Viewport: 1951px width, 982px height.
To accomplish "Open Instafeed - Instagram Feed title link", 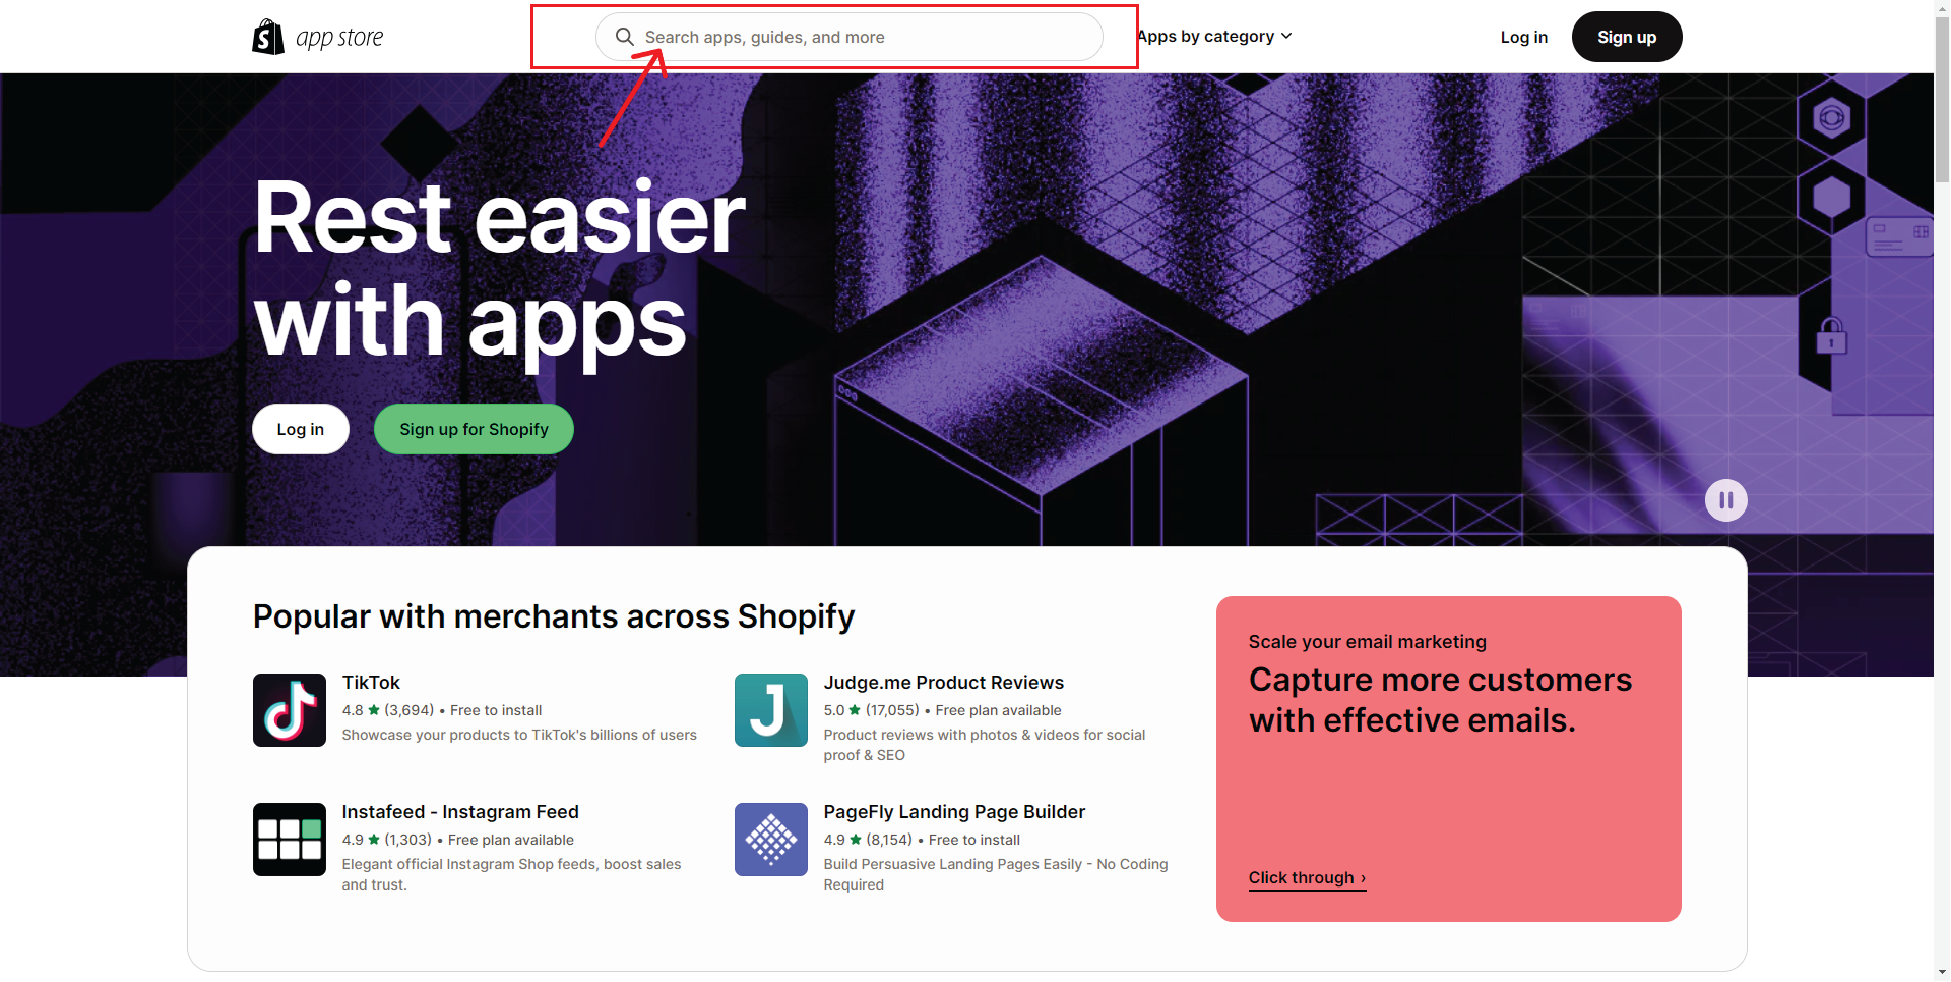I will click(460, 812).
